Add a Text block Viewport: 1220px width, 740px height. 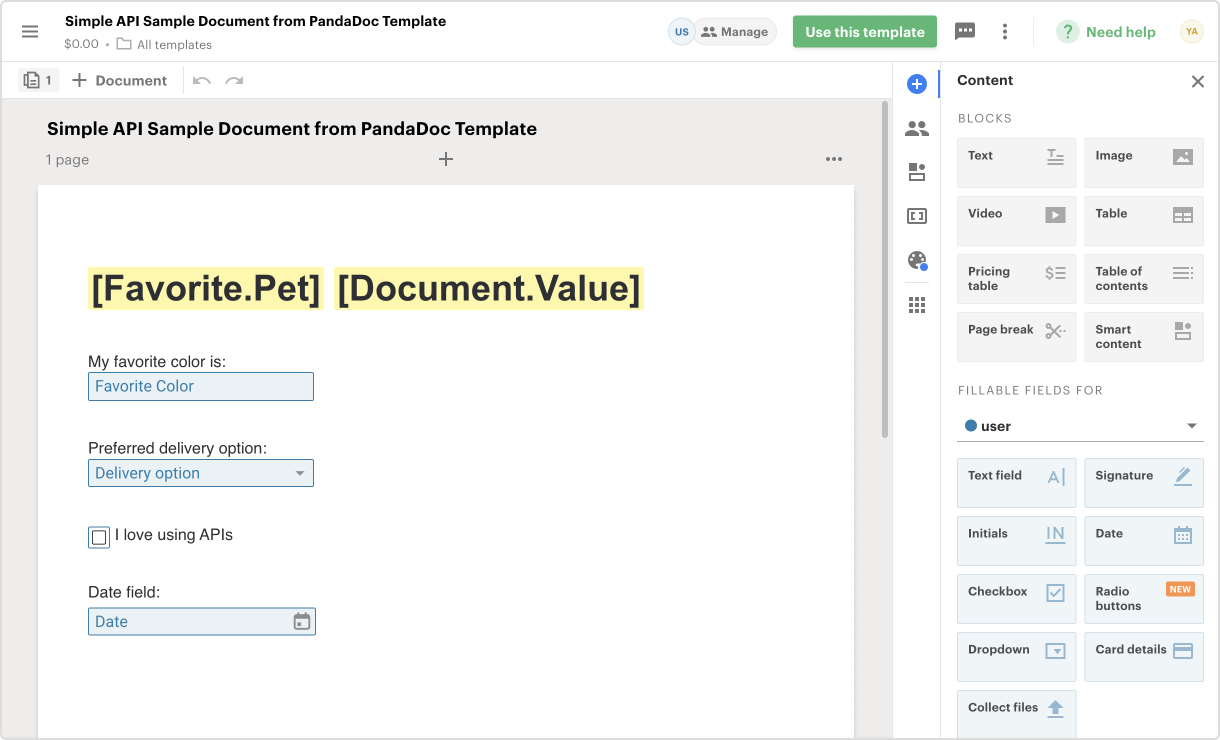(x=1017, y=163)
